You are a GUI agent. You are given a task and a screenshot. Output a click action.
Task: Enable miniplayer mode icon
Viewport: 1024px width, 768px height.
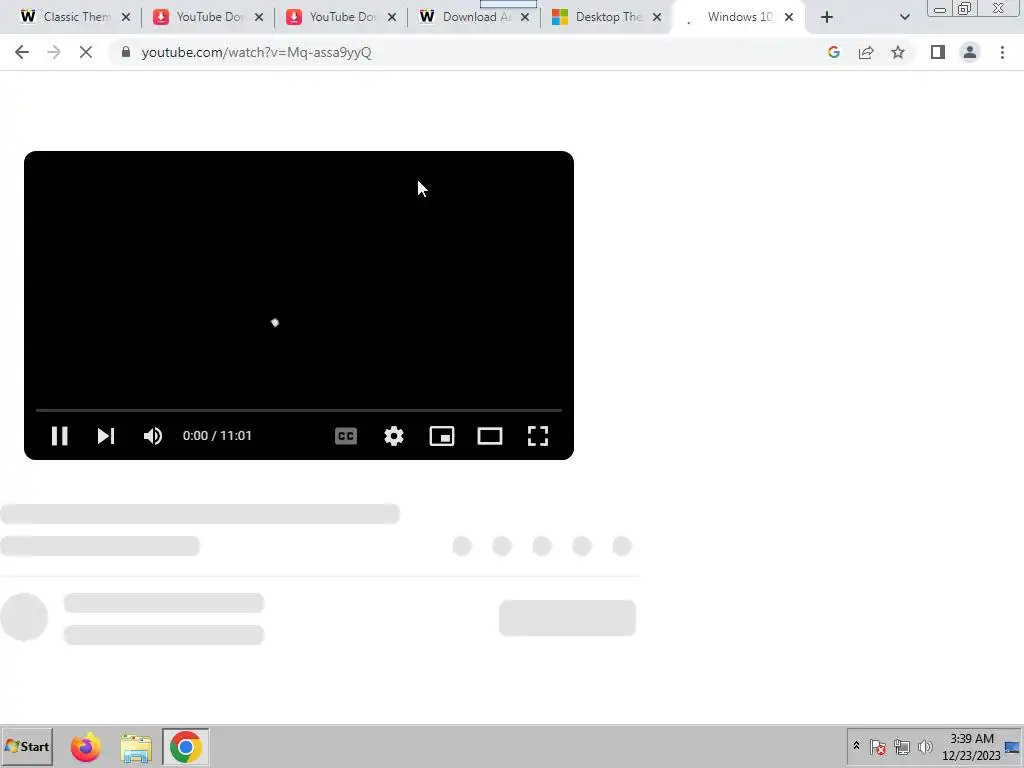tap(442, 436)
